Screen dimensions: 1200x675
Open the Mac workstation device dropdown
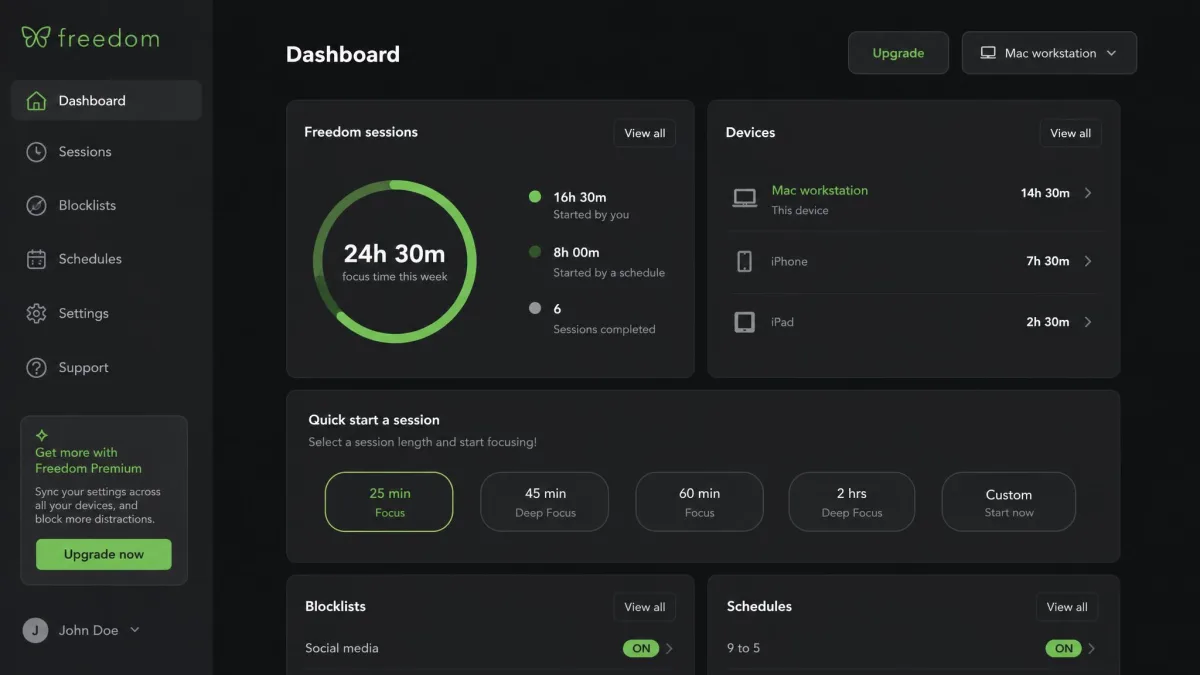(x=1049, y=53)
